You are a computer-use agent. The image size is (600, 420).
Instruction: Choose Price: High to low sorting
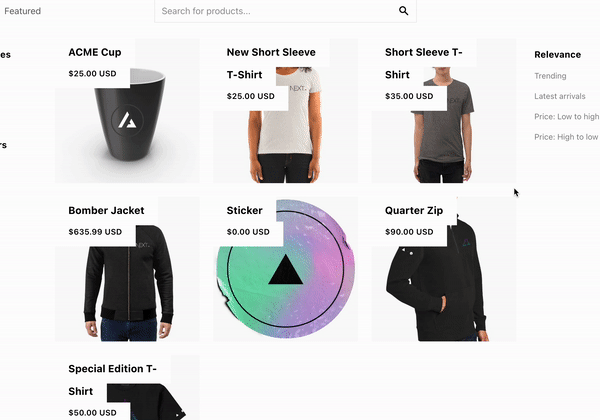566,137
